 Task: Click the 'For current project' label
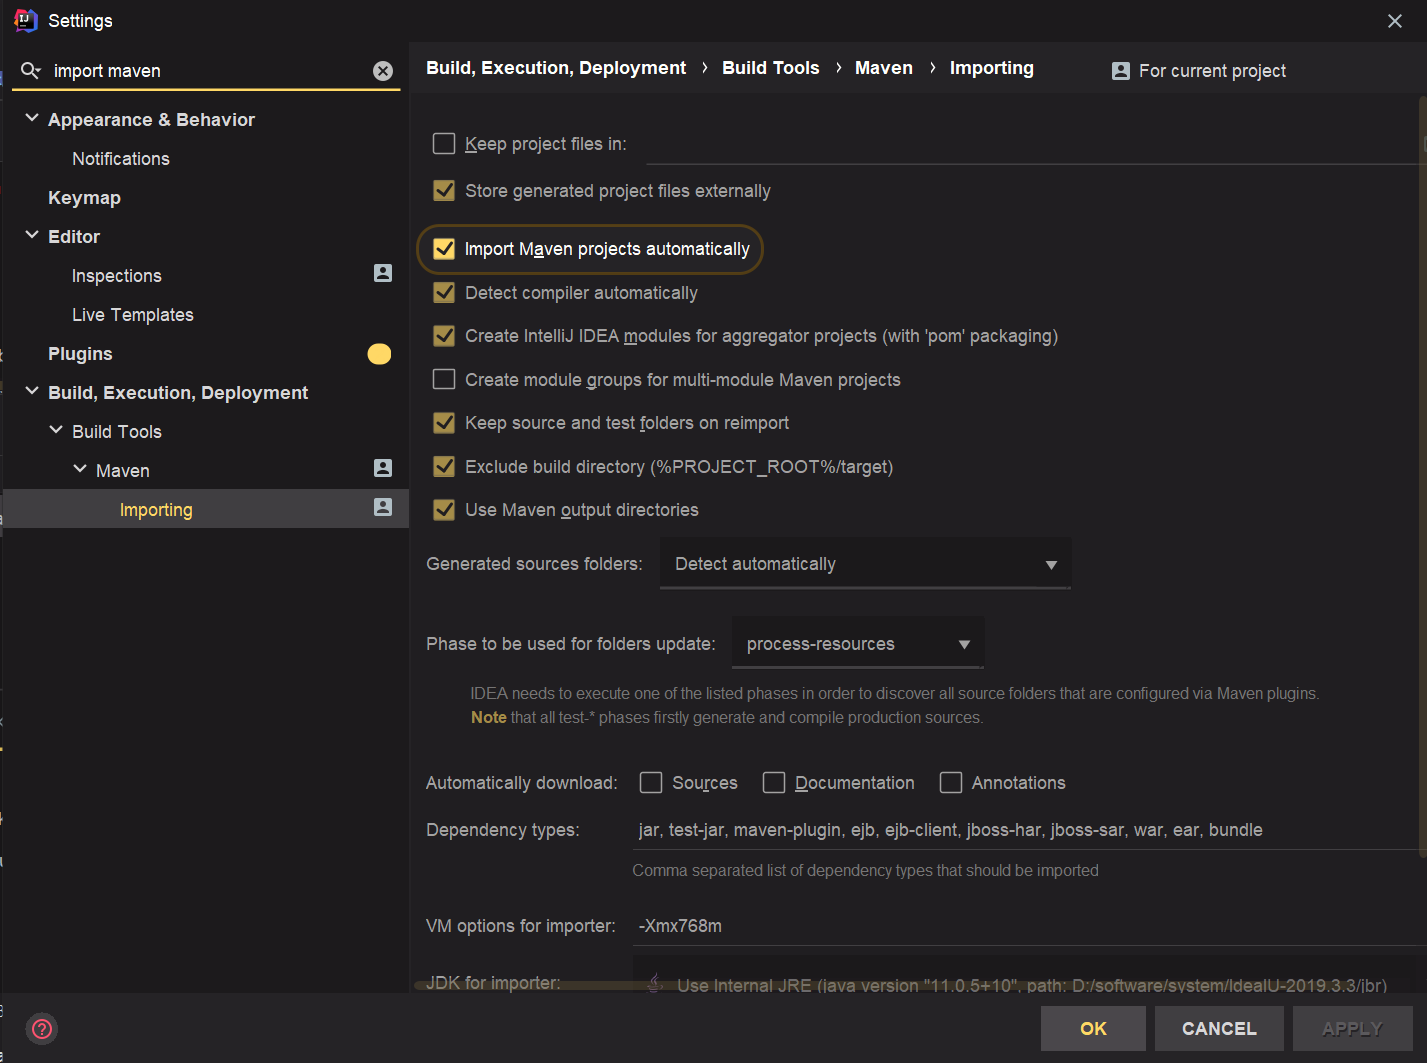click(x=1212, y=71)
